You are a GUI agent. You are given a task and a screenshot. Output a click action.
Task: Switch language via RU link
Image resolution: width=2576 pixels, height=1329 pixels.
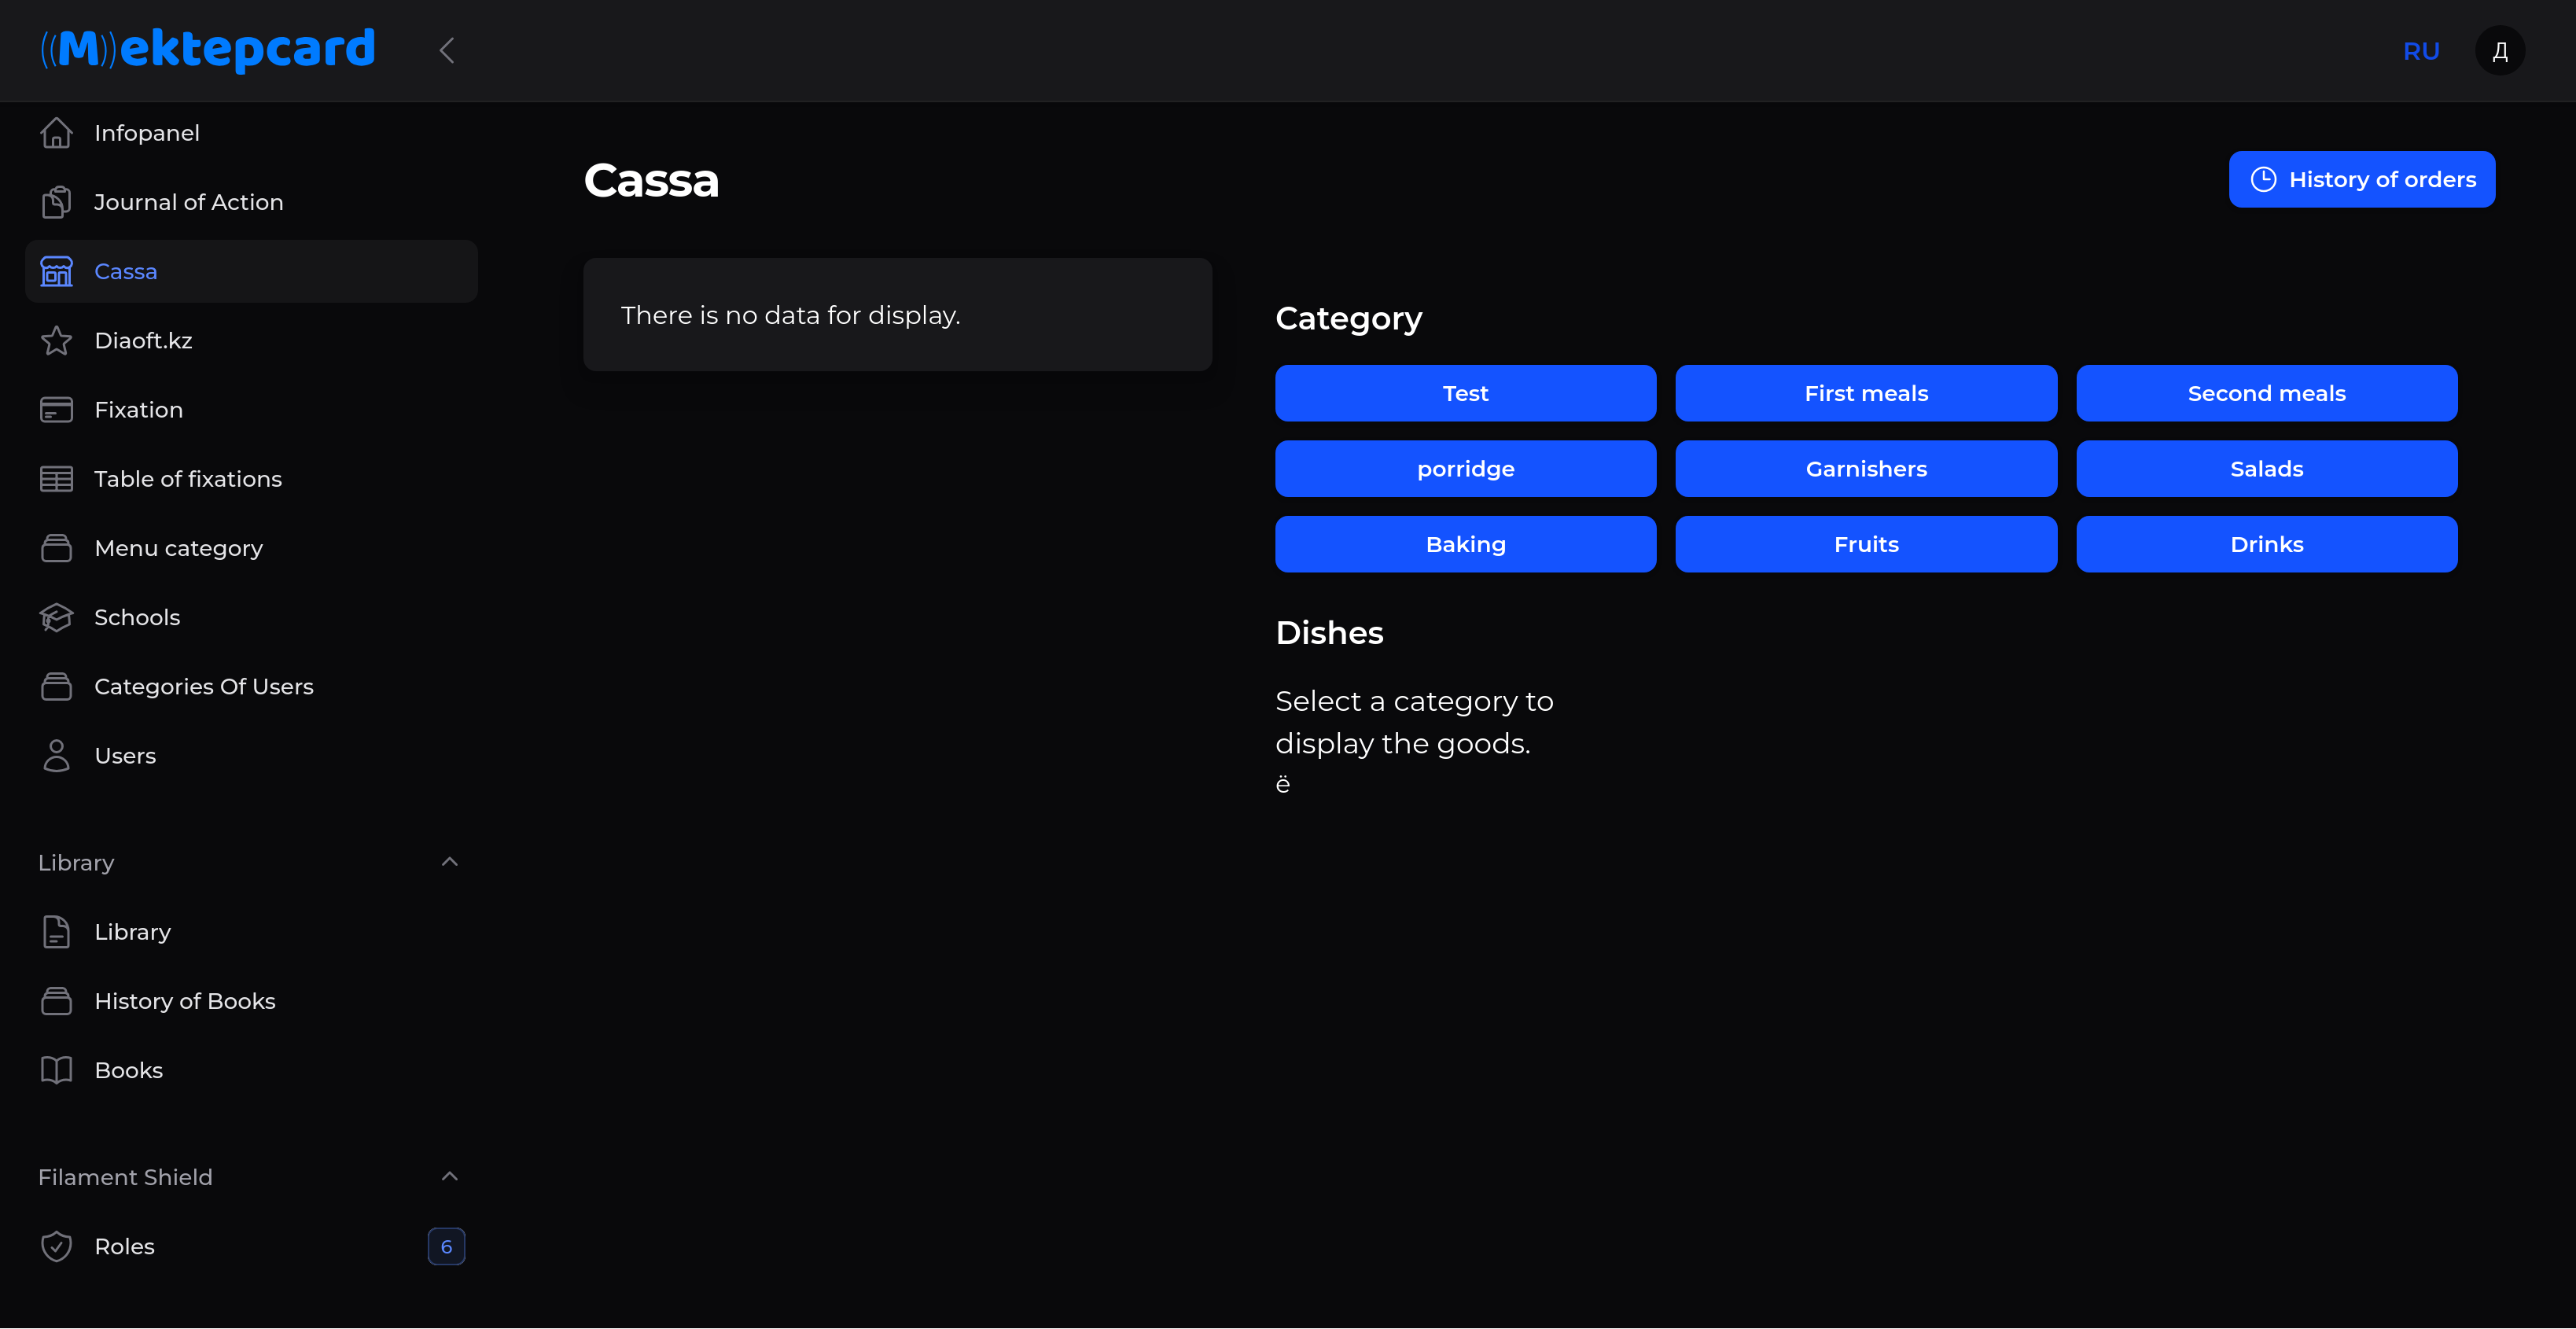click(x=2420, y=51)
